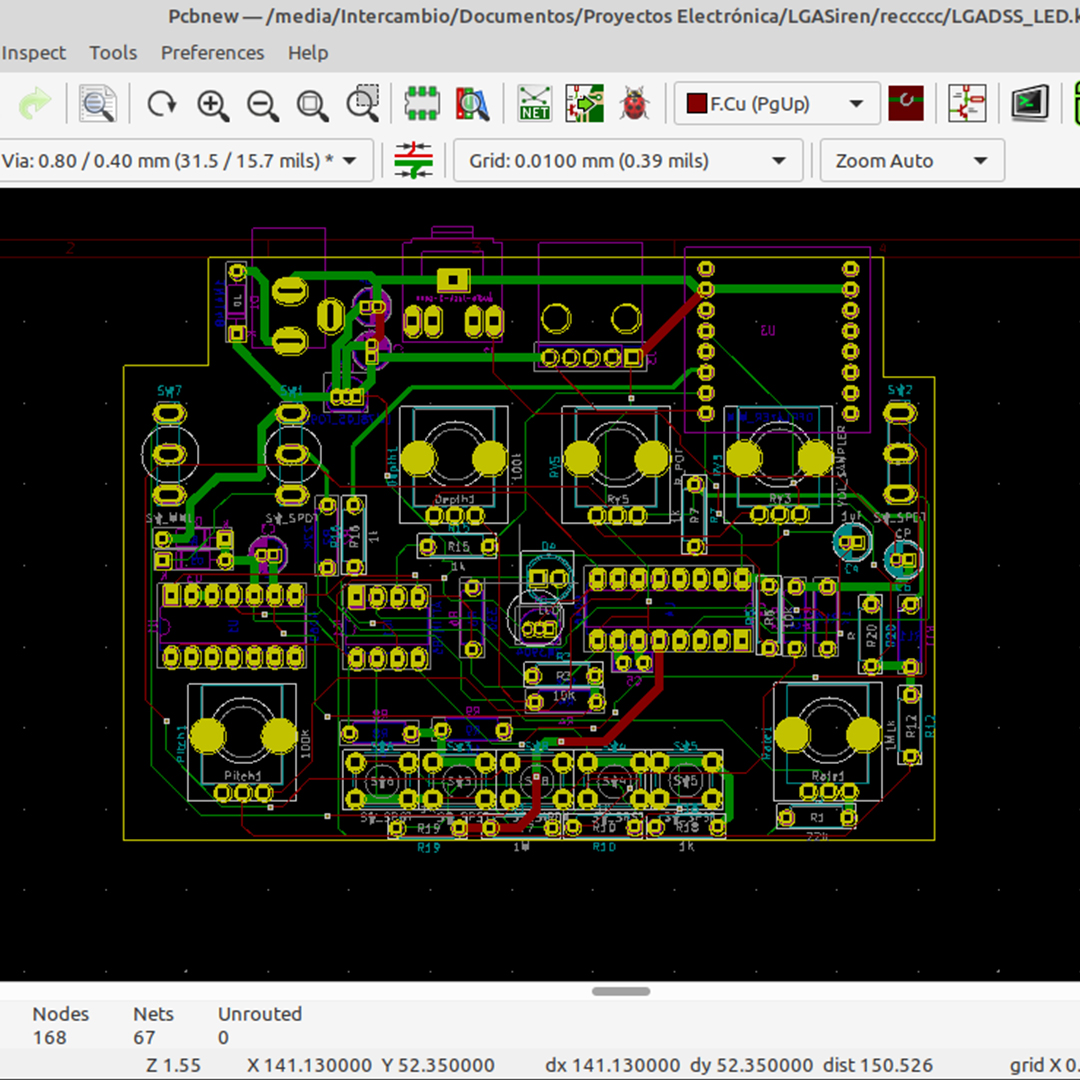
Task: Zoom out of the PCB view
Action: click(x=262, y=104)
